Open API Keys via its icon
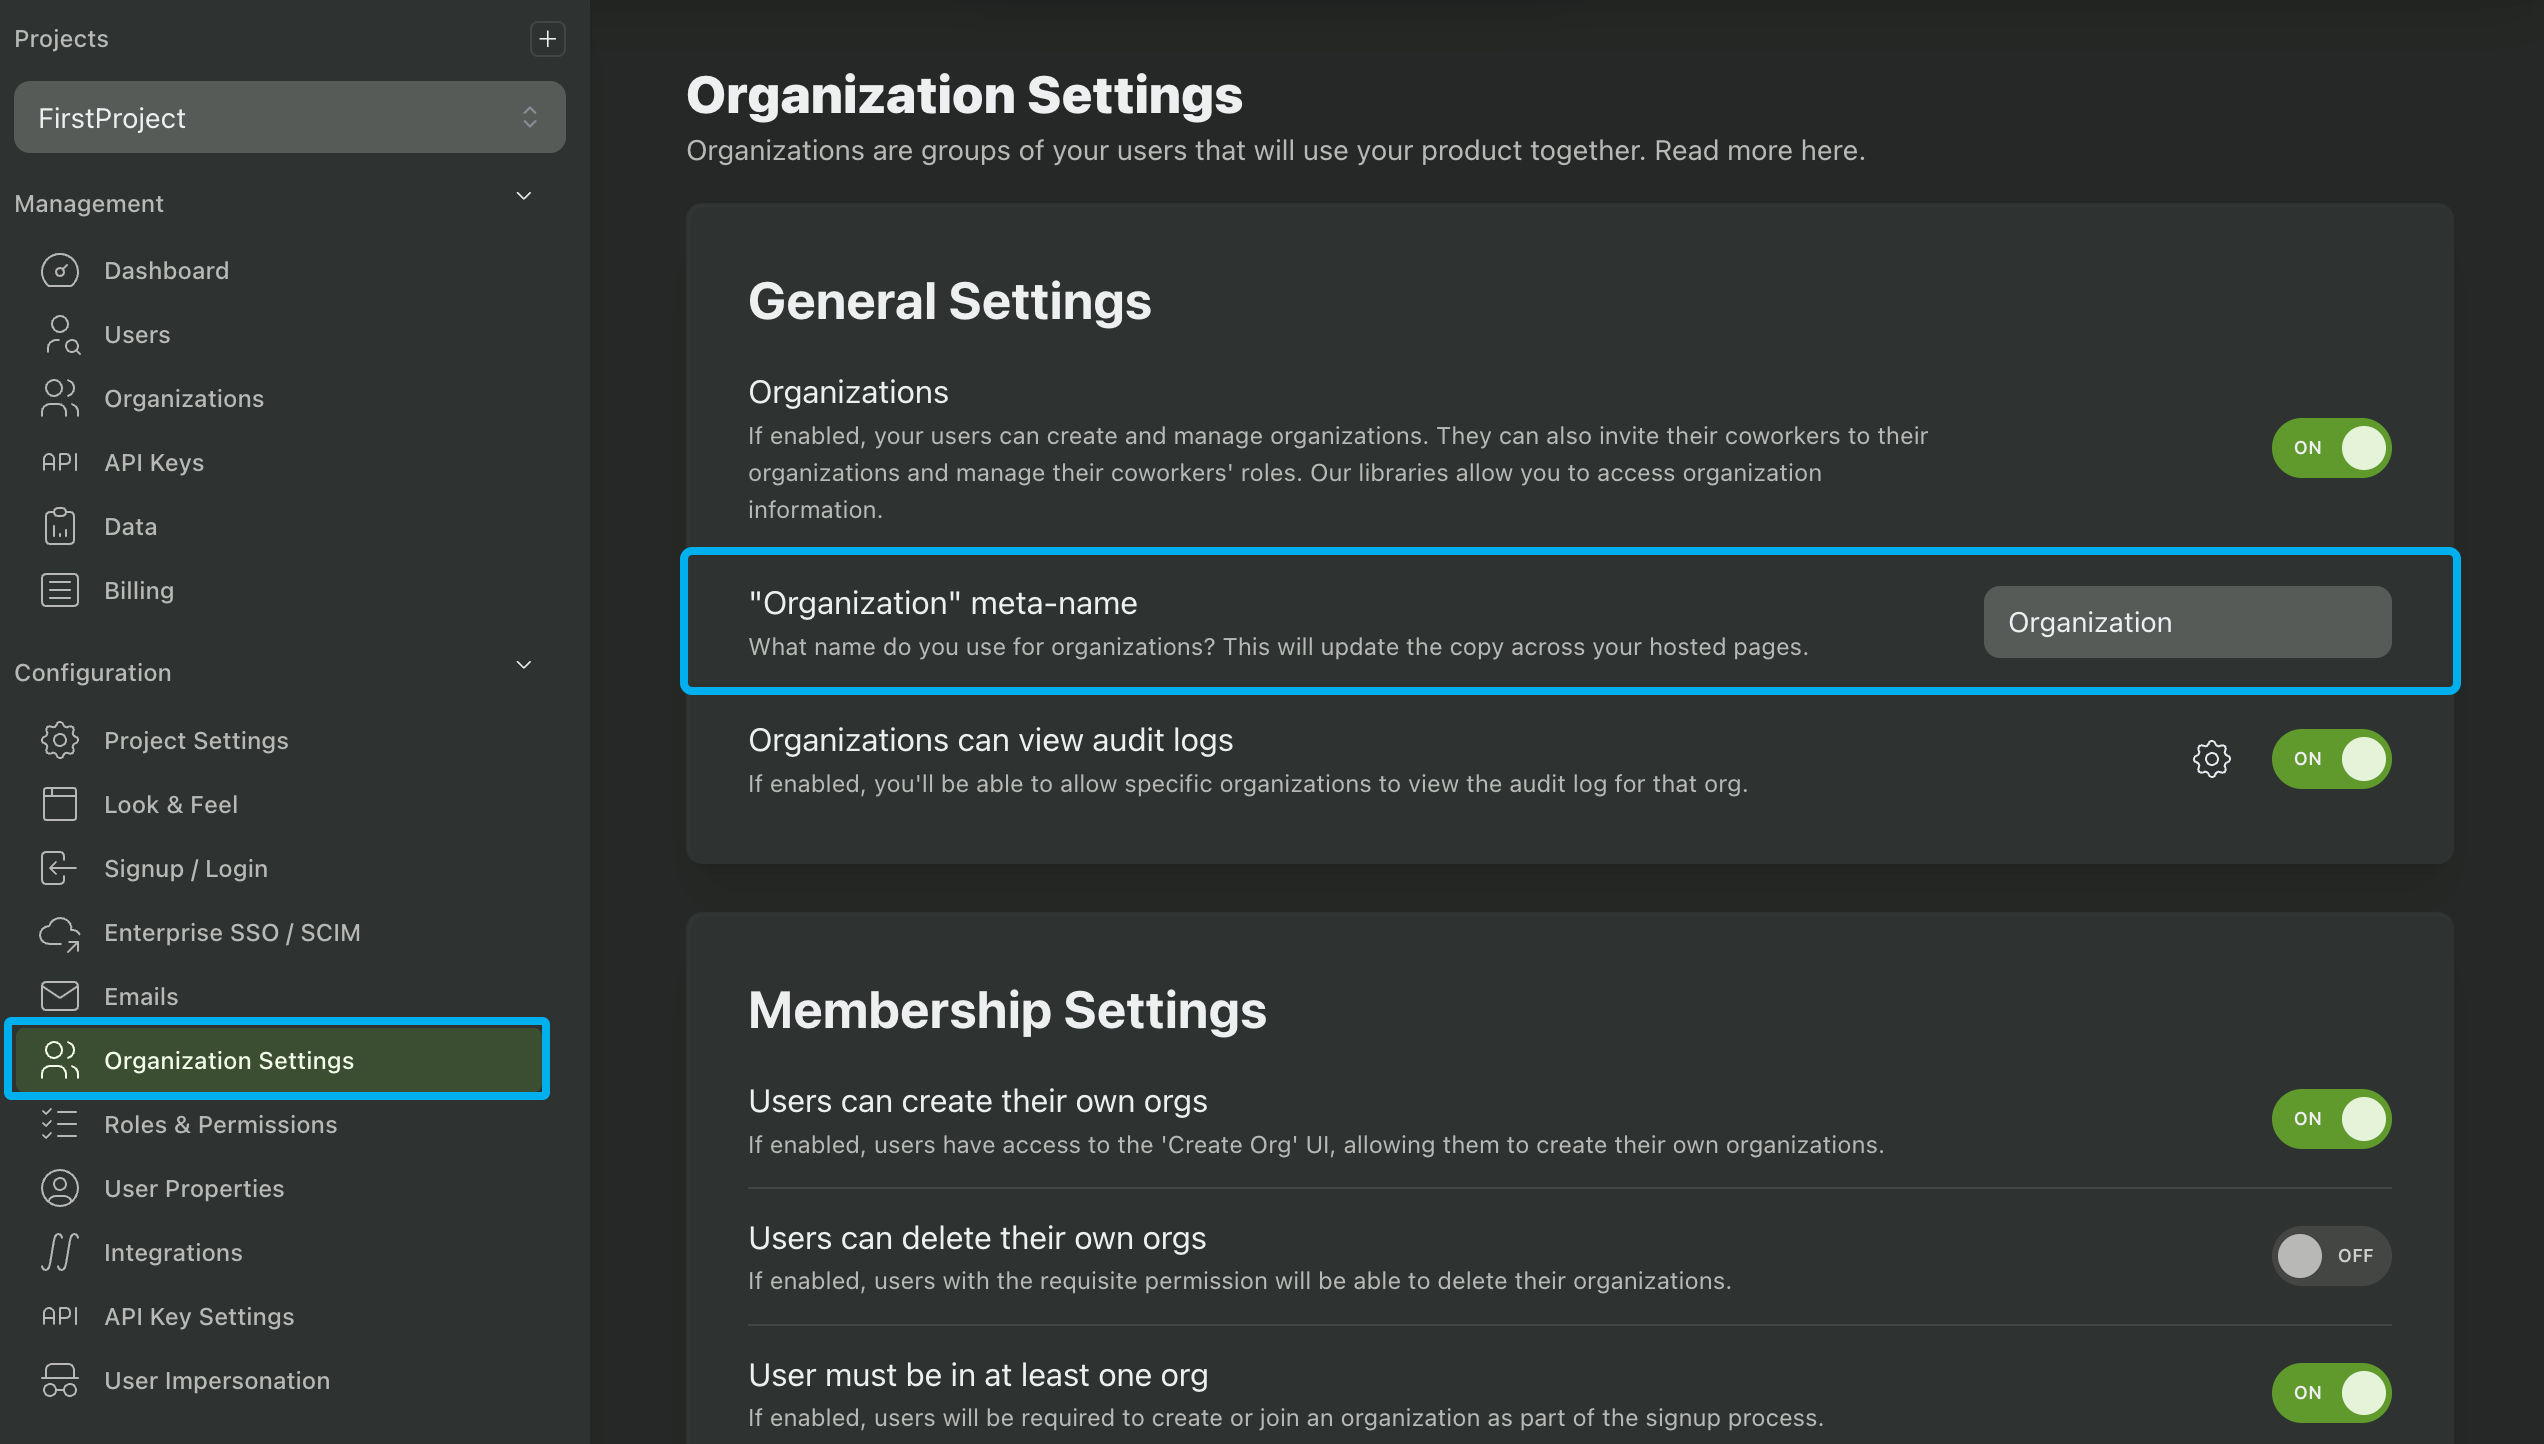Screen dimensions: 2544x1444 pyautogui.click(x=60, y=462)
